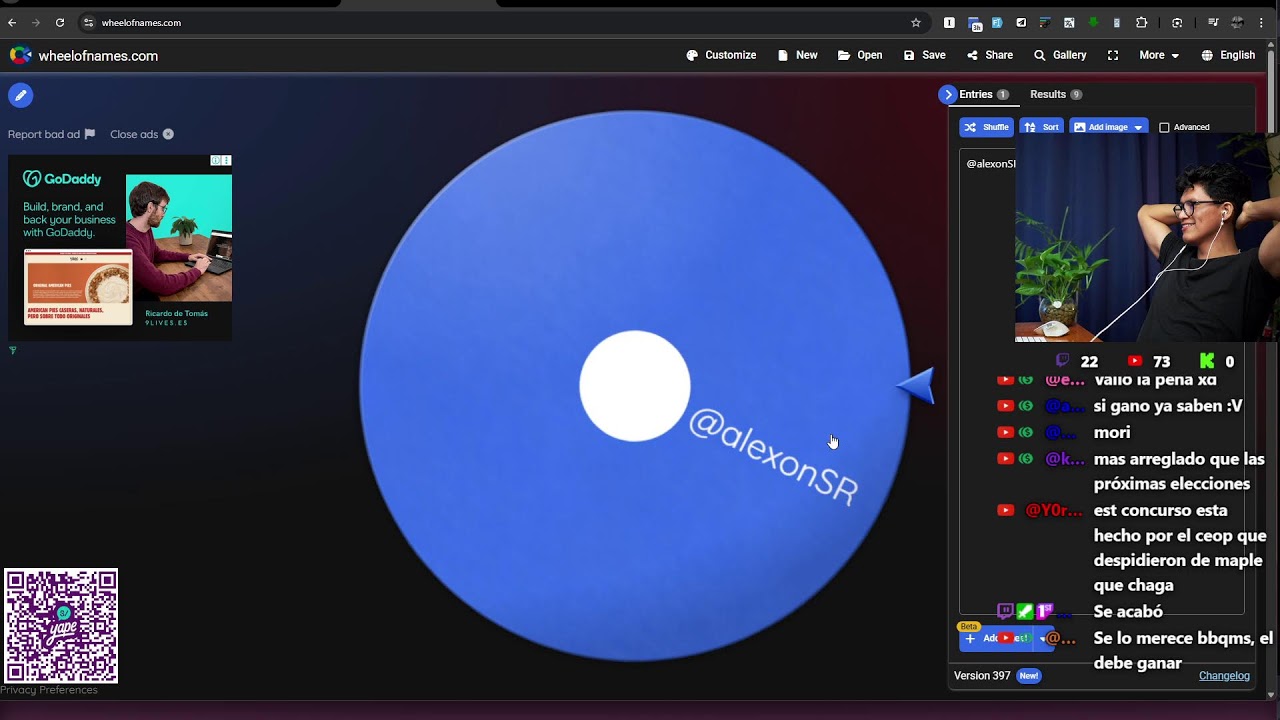
Task: Switch to the Entries tab
Action: [x=984, y=94]
